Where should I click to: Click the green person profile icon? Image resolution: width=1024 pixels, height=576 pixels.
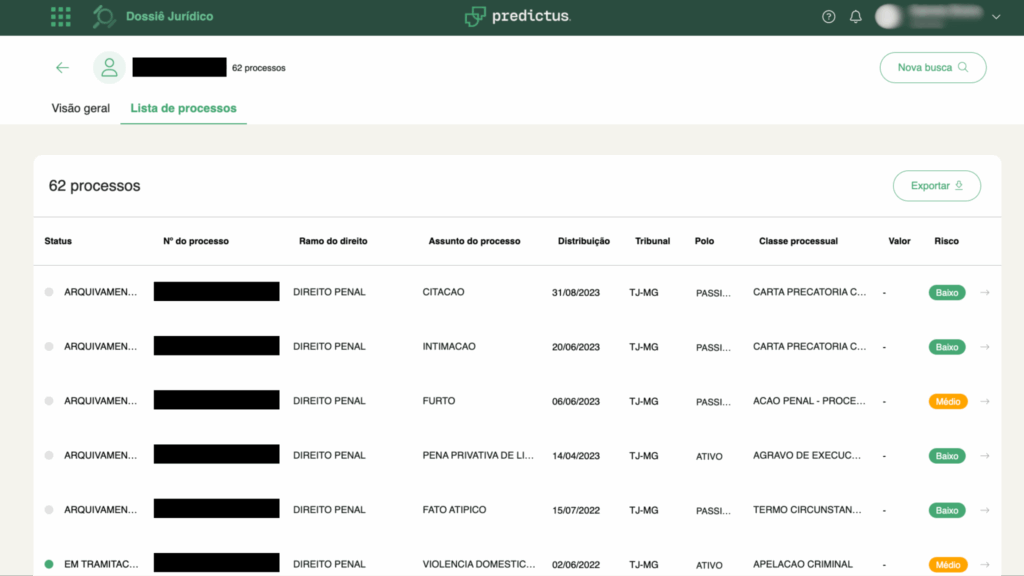click(109, 67)
